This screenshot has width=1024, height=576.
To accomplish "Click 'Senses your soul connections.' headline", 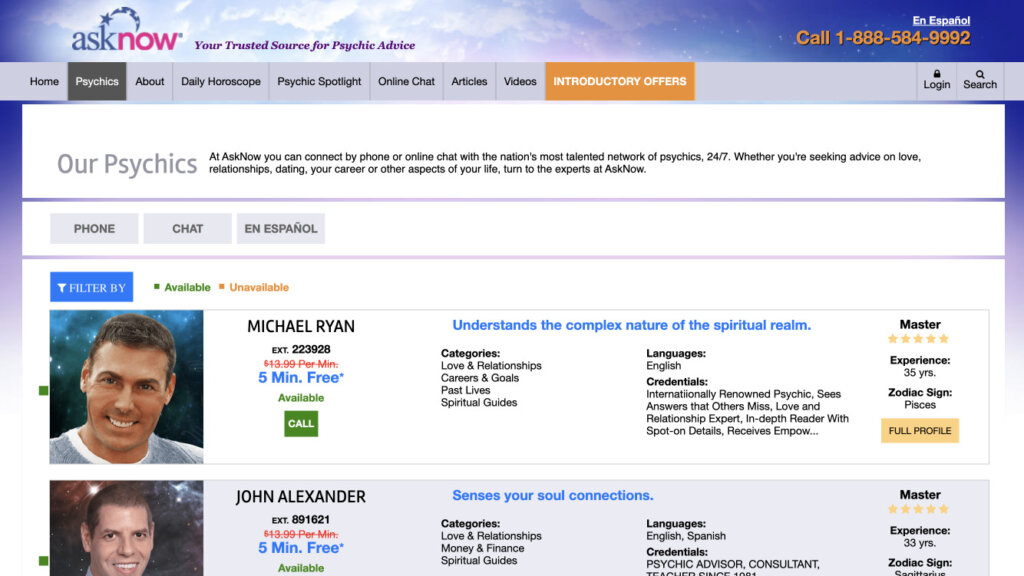I will tap(552, 496).
